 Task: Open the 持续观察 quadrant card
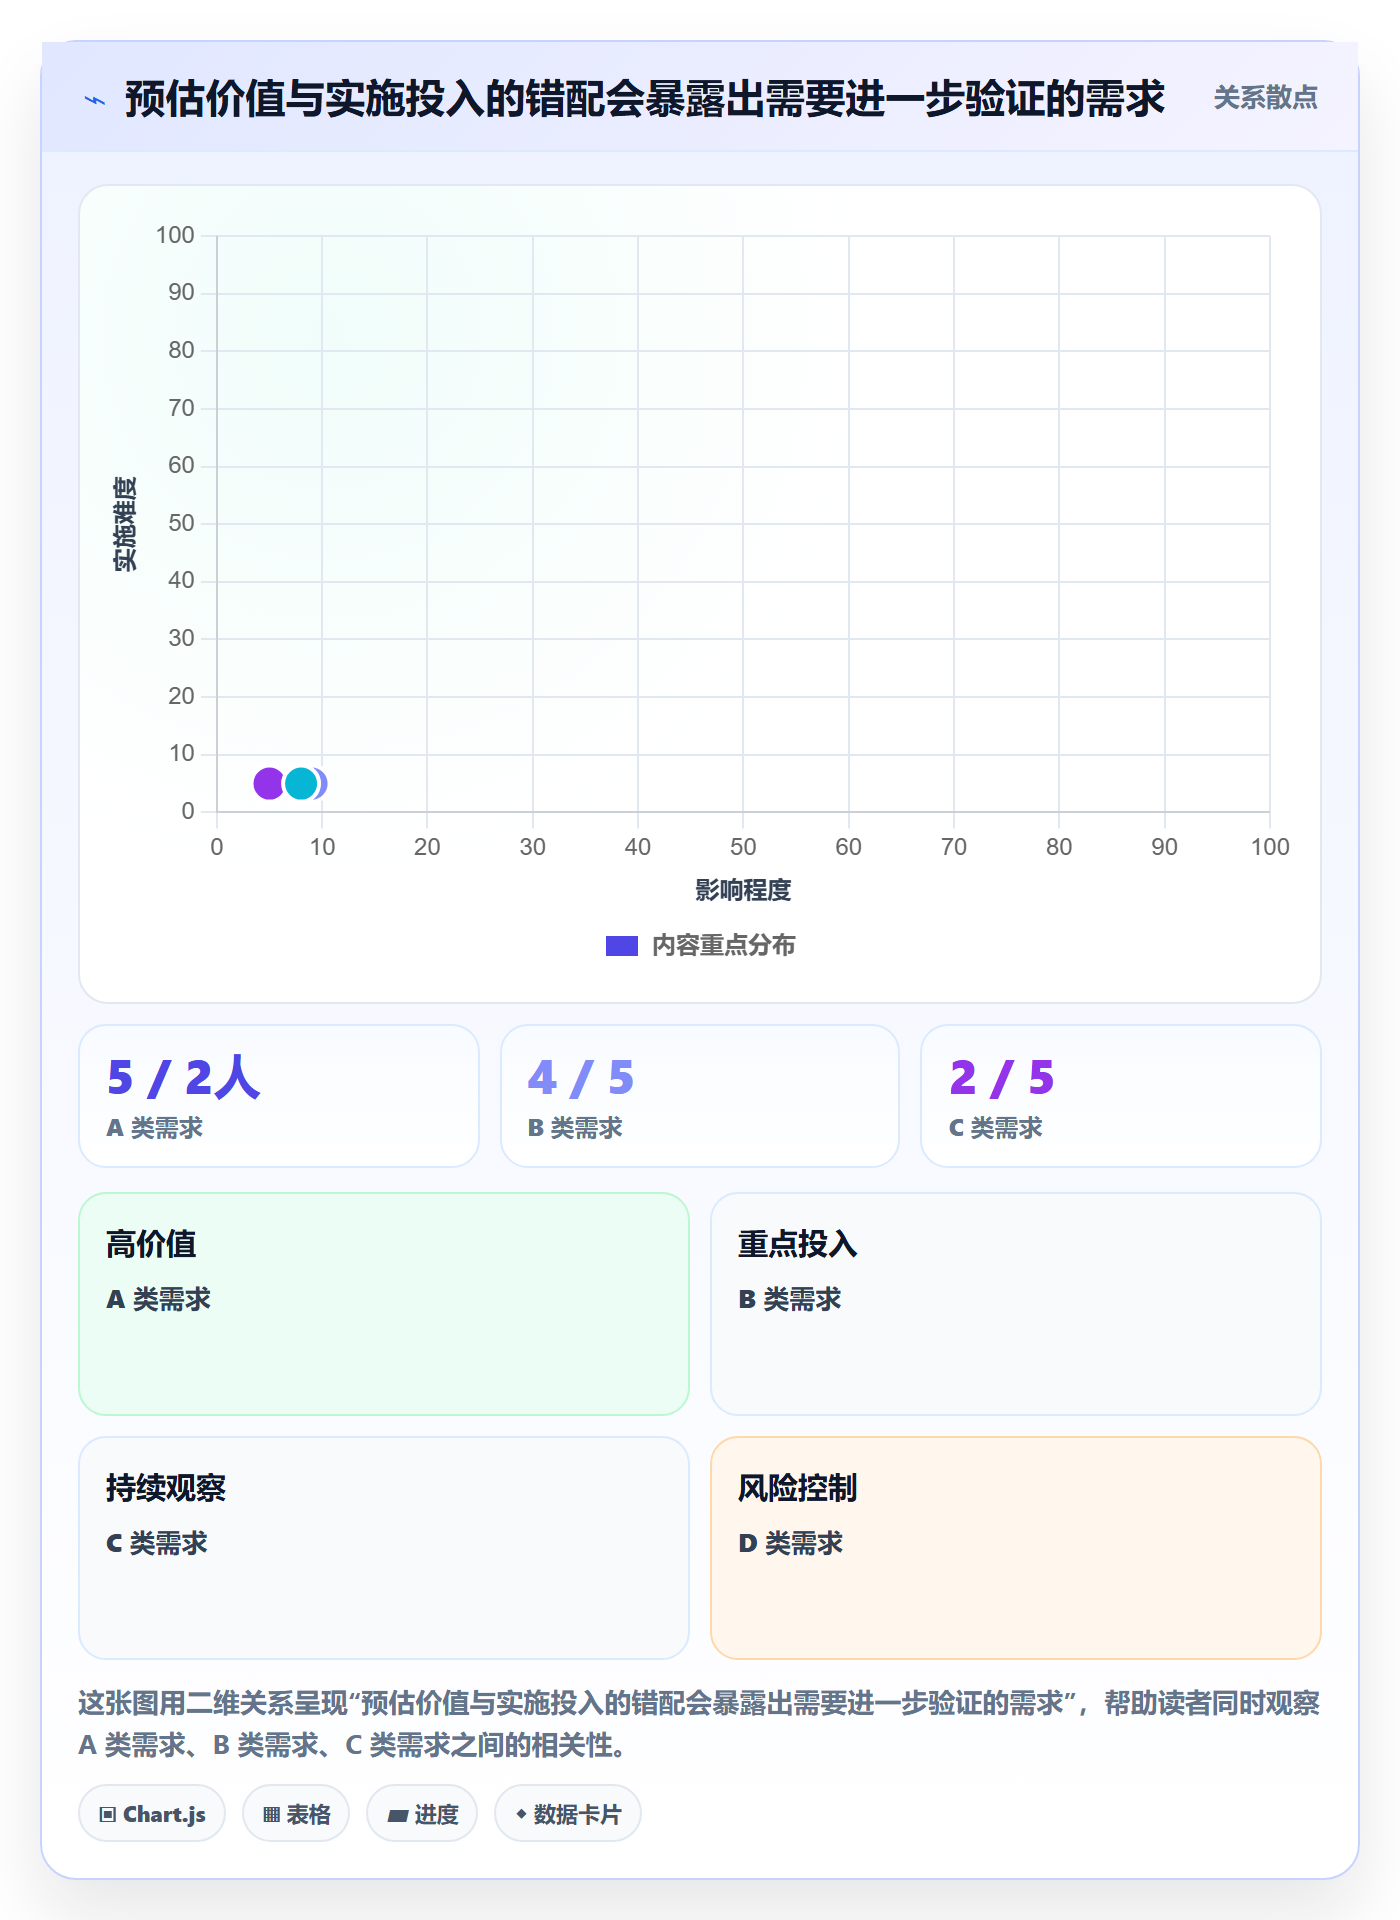click(384, 1548)
